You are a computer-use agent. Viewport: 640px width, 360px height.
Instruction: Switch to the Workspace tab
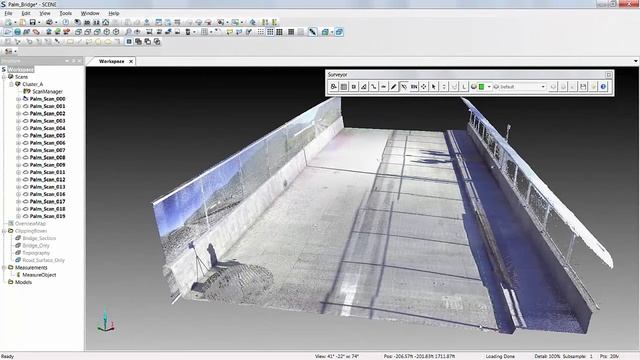click(111, 61)
